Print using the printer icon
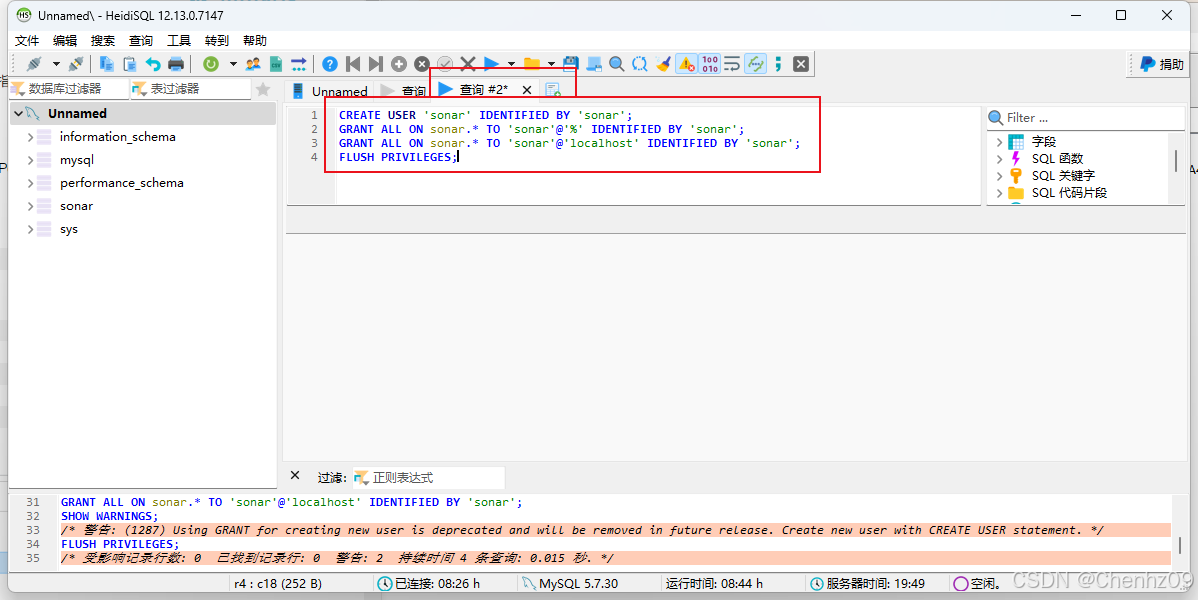 point(176,64)
